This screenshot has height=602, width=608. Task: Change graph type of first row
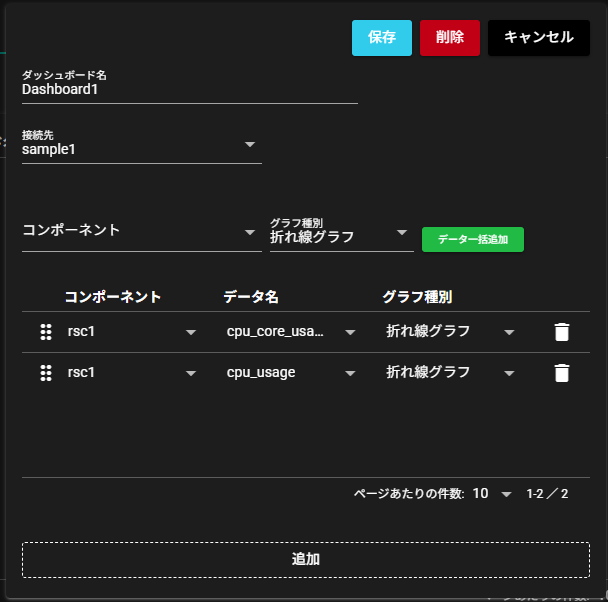click(509, 333)
